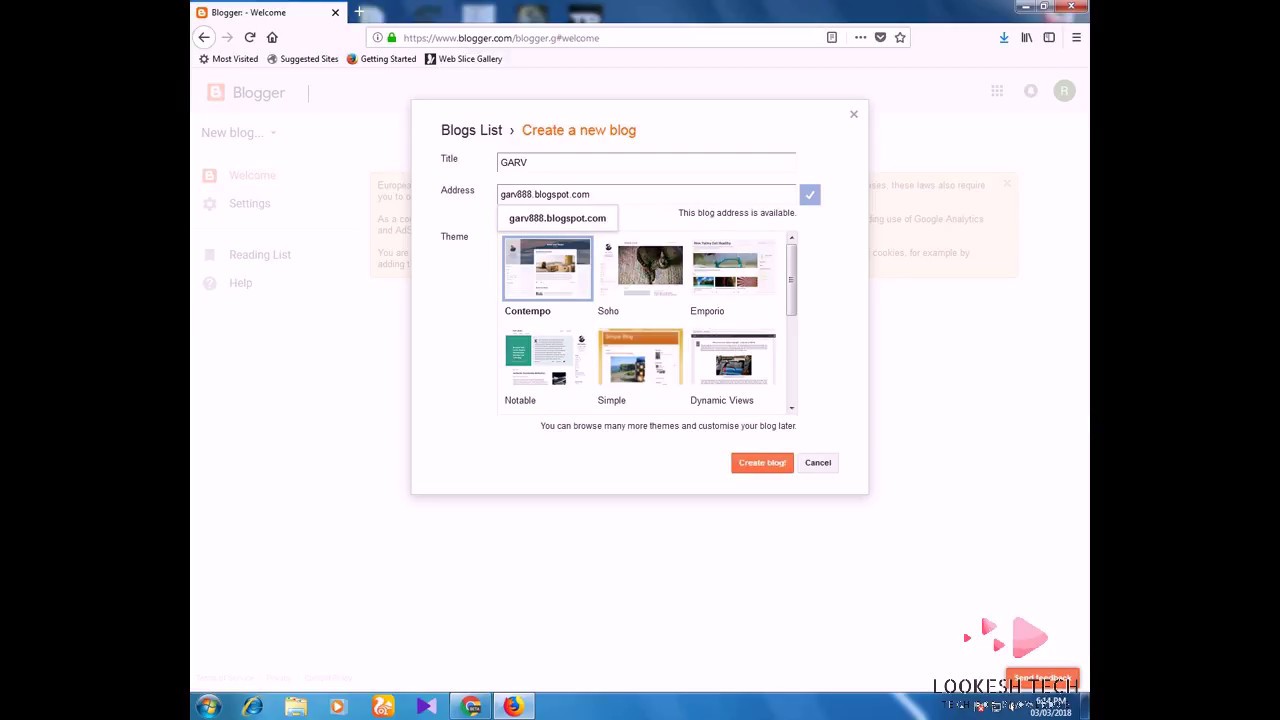The image size is (1280, 720).
Task: Select the Contempo theme thumbnail
Action: click(547, 268)
